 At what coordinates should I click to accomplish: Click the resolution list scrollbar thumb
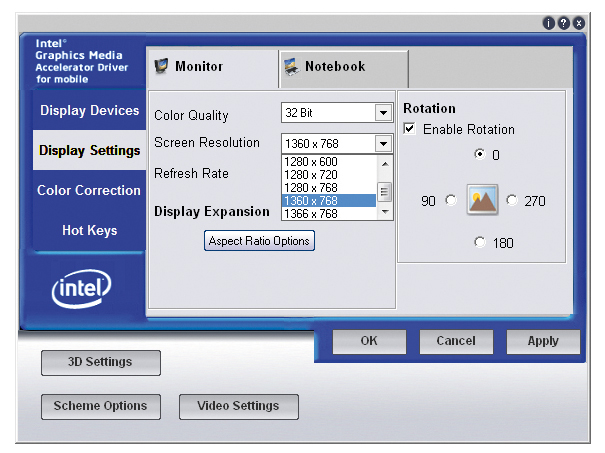point(384,191)
